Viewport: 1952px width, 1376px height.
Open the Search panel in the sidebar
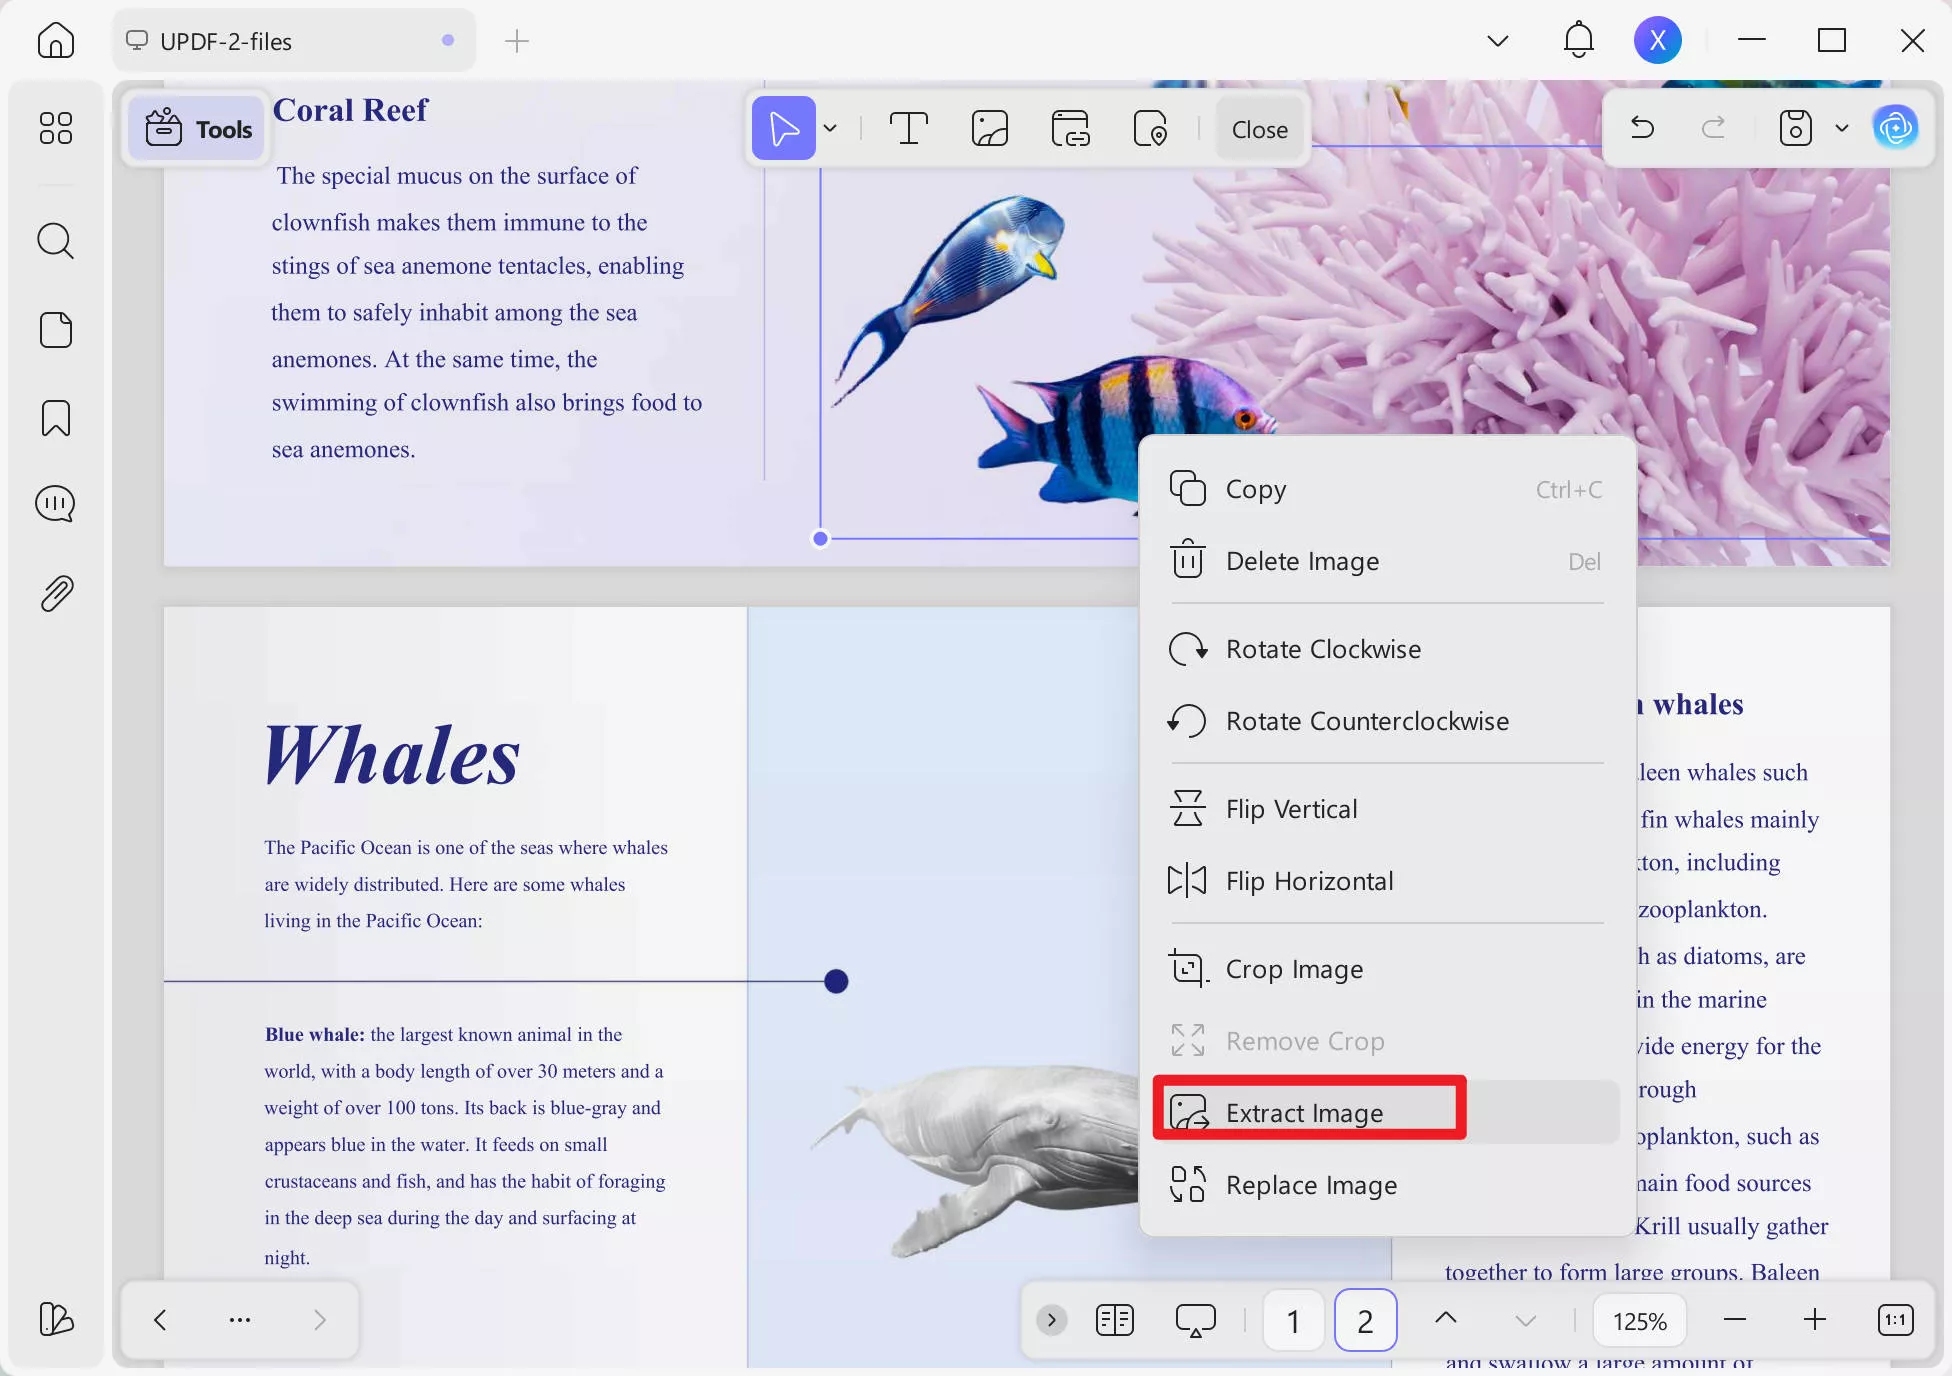click(x=56, y=241)
